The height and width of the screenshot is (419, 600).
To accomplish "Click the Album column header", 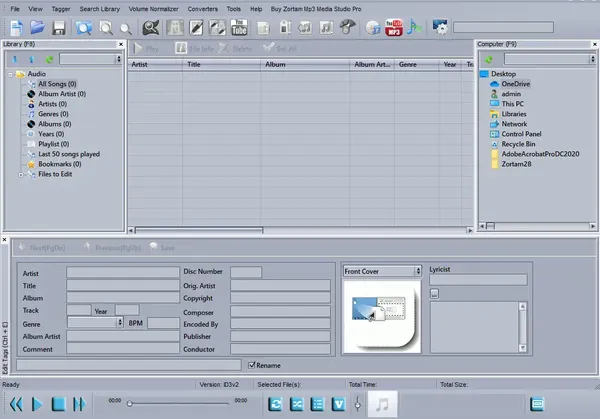I will coord(305,64).
